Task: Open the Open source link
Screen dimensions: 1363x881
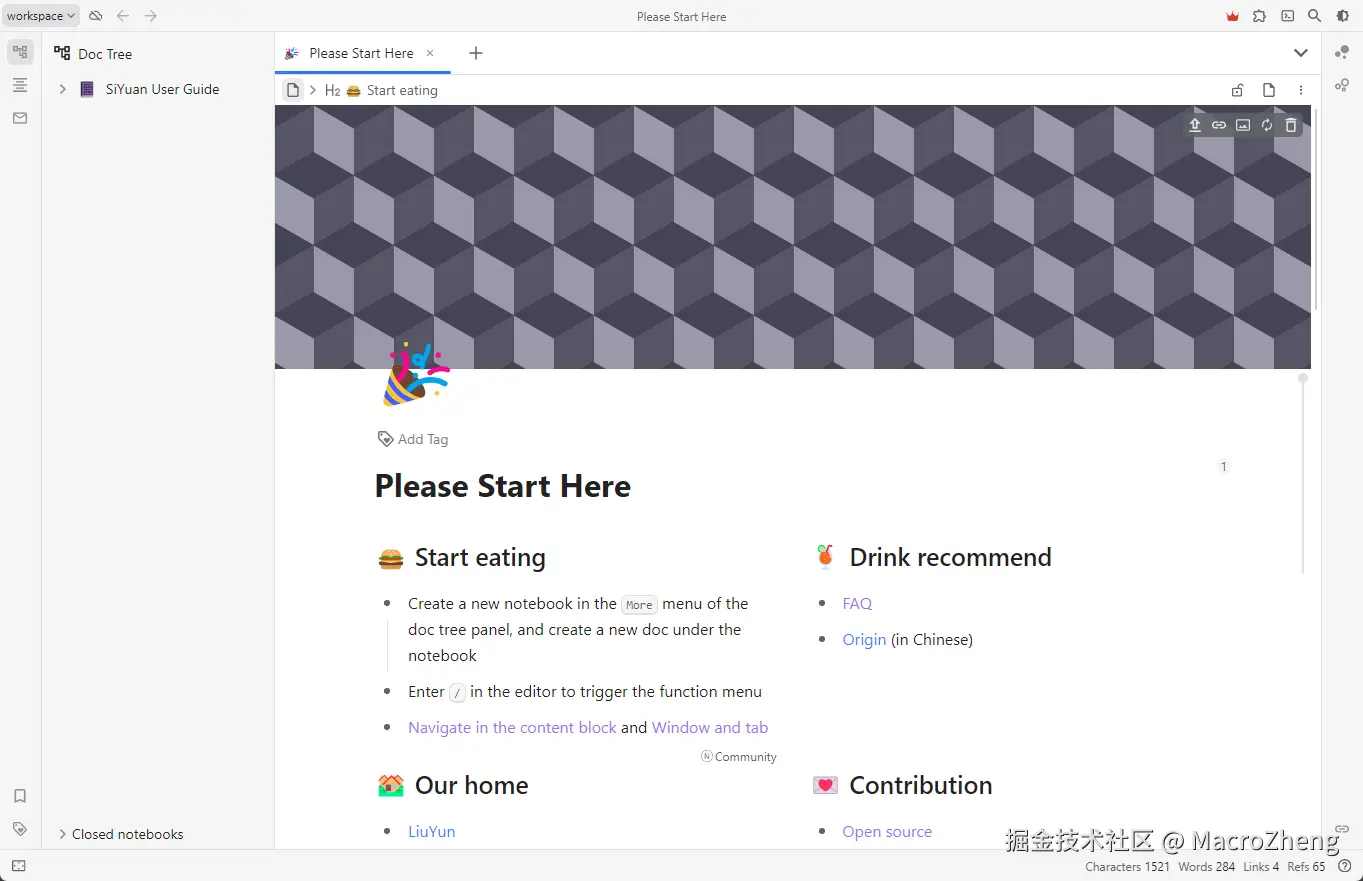Action: (x=887, y=831)
